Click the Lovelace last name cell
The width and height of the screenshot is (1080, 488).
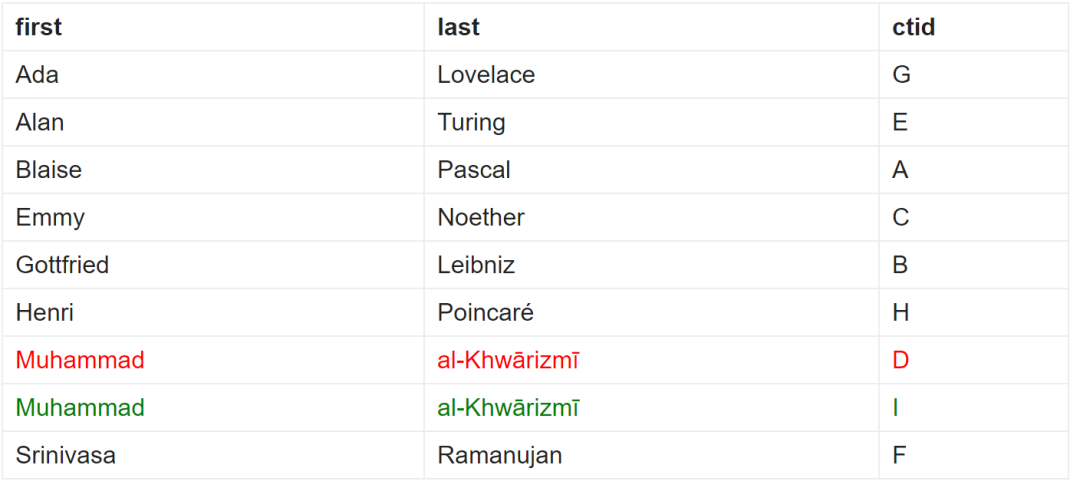click(486, 75)
